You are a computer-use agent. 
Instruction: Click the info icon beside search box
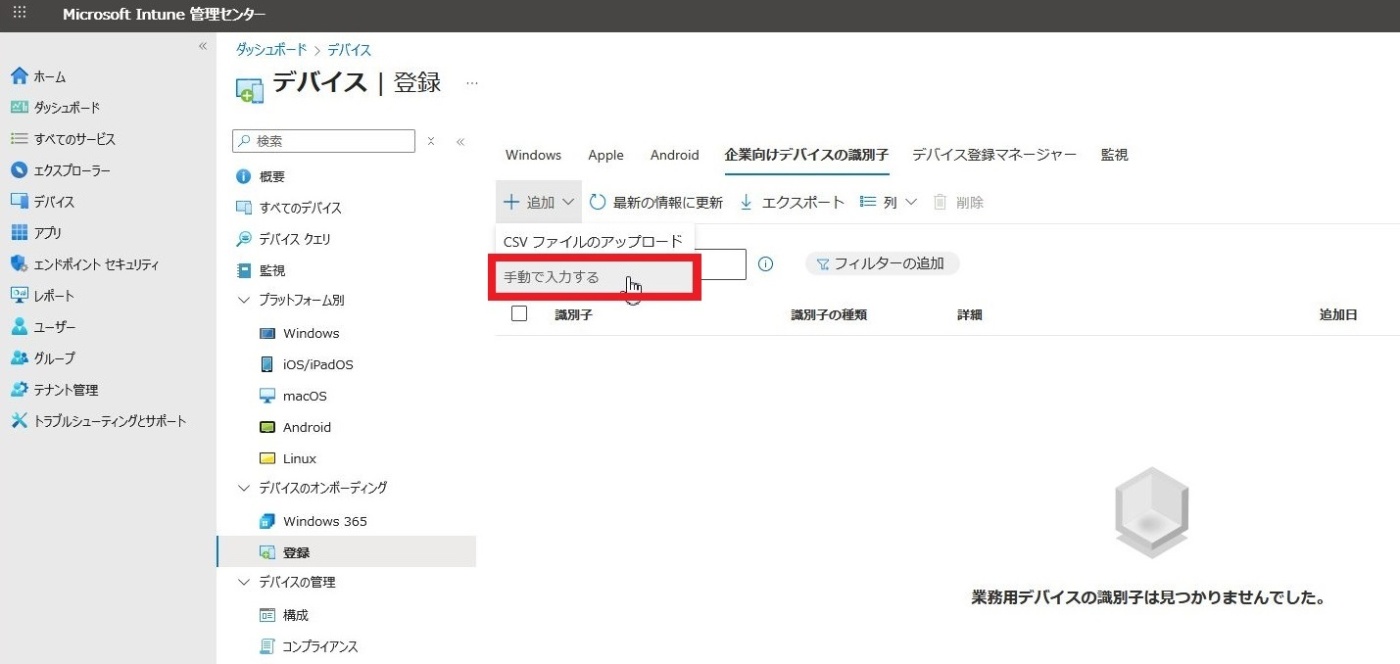[765, 264]
